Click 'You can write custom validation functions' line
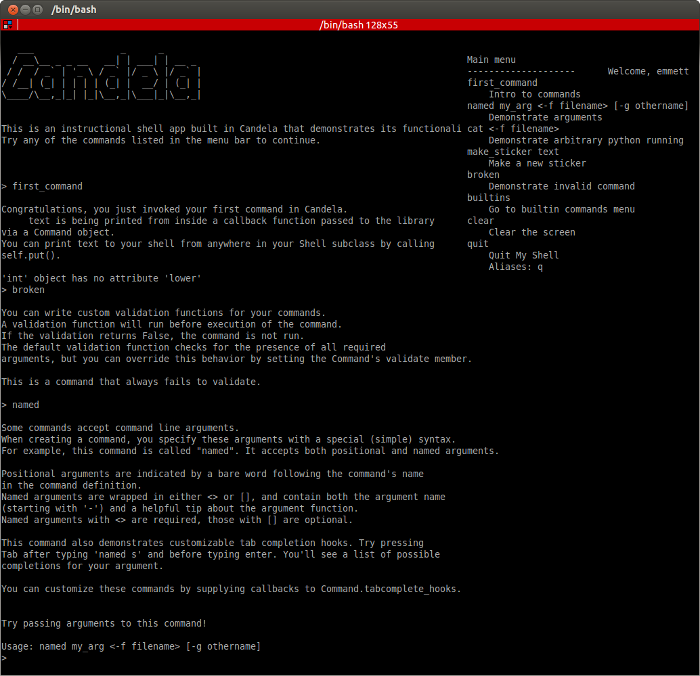Image resolution: width=700 pixels, height=676 pixels. (163, 313)
